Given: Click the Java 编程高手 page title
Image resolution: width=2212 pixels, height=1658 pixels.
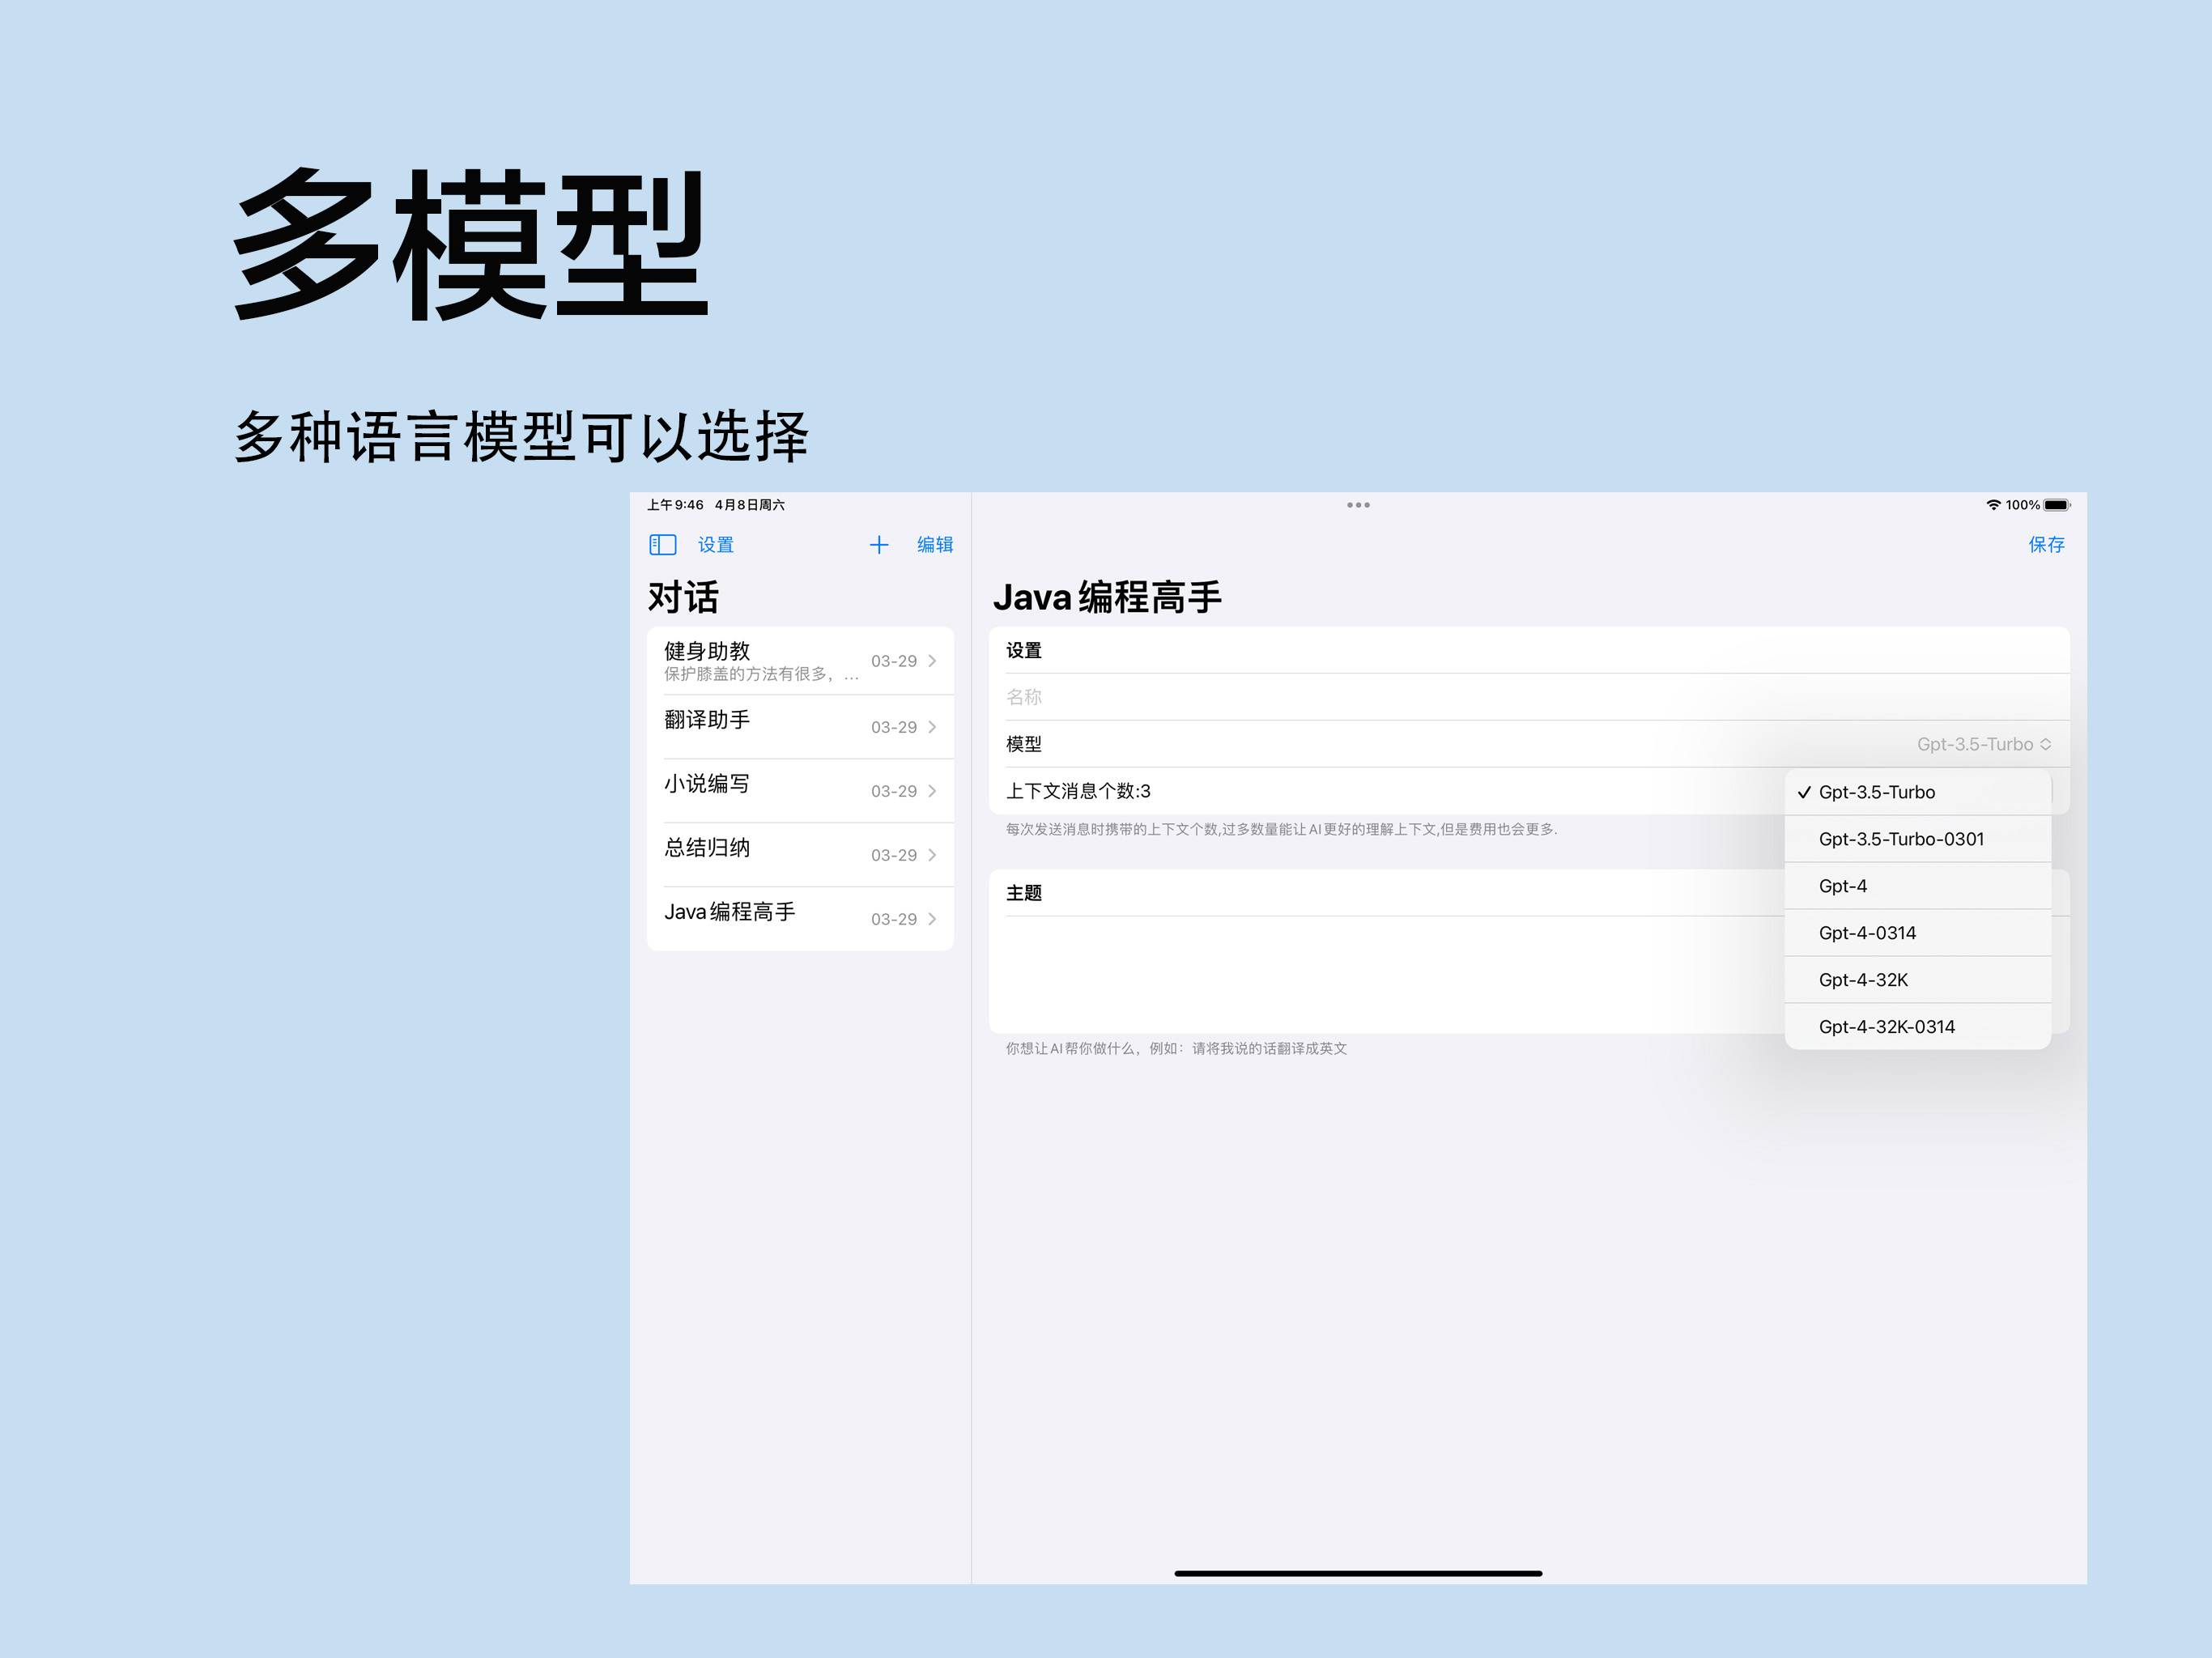Looking at the screenshot, I should pyautogui.click(x=1107, y=598).
